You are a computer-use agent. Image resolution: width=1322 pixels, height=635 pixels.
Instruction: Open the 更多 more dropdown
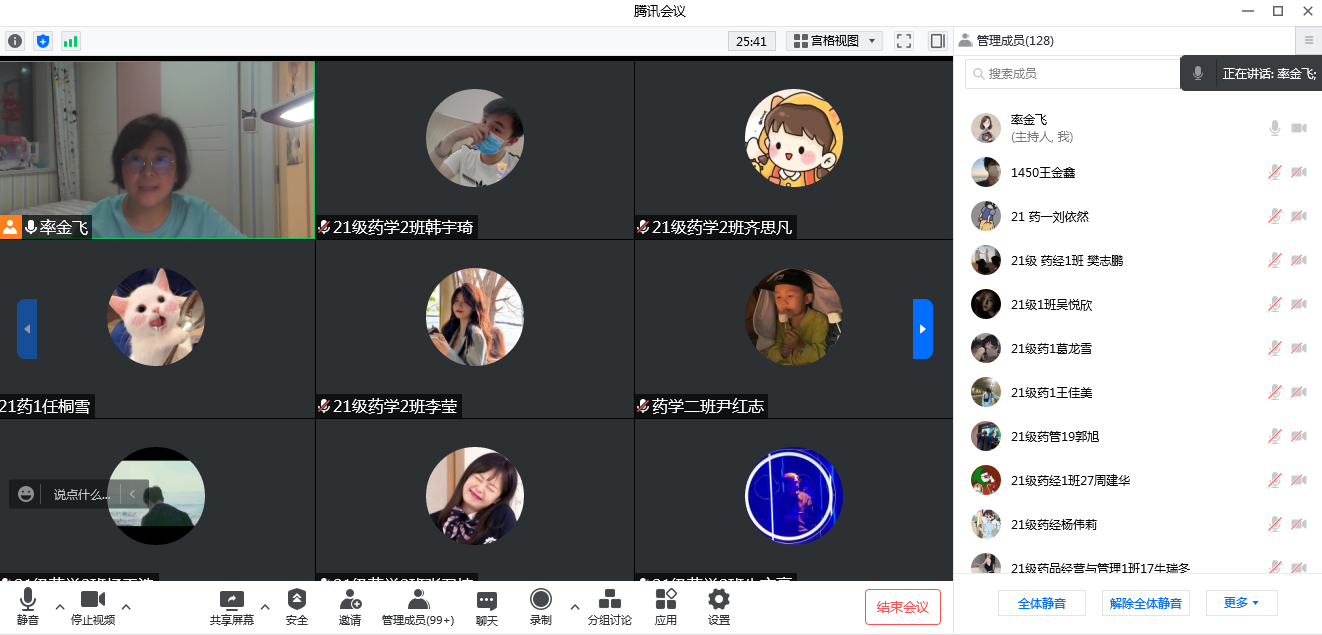coord(1241,603)
